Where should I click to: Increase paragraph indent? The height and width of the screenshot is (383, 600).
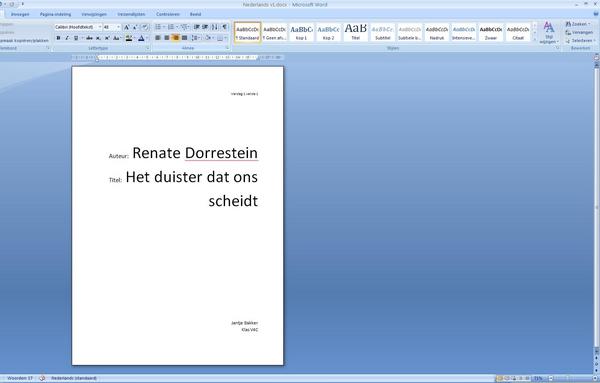click(205, 27)
